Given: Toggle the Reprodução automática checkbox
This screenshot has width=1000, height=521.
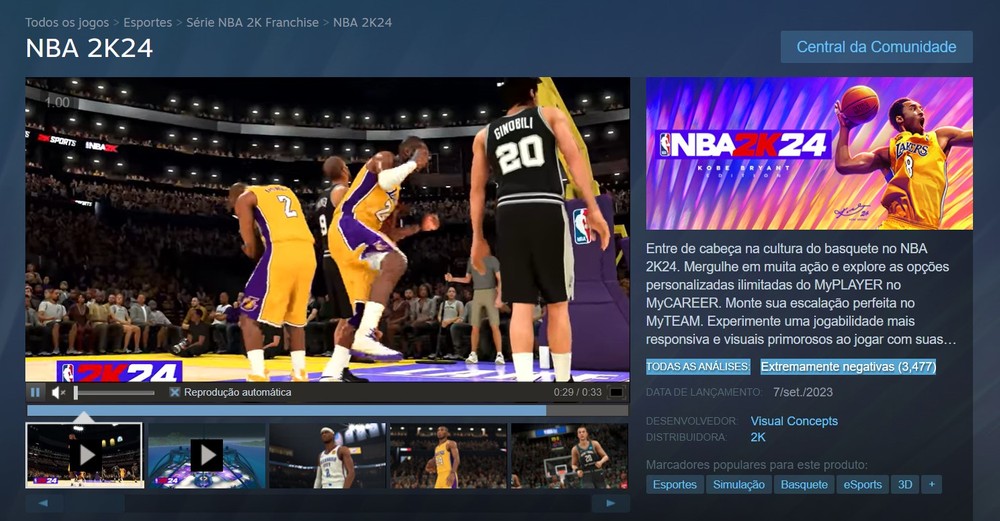Looking at the screenshot, I should click(175, 392).
